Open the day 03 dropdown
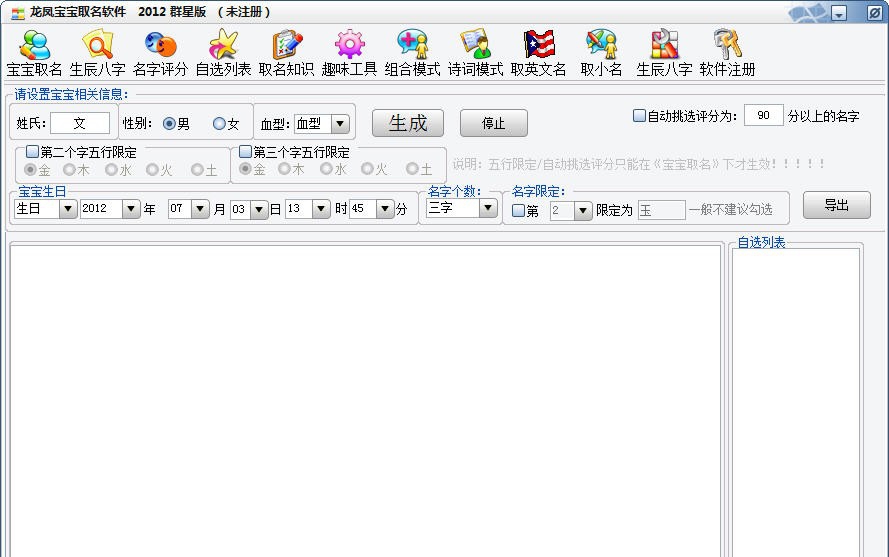Screen dimensions: 889x557 [x=259, y=210]
